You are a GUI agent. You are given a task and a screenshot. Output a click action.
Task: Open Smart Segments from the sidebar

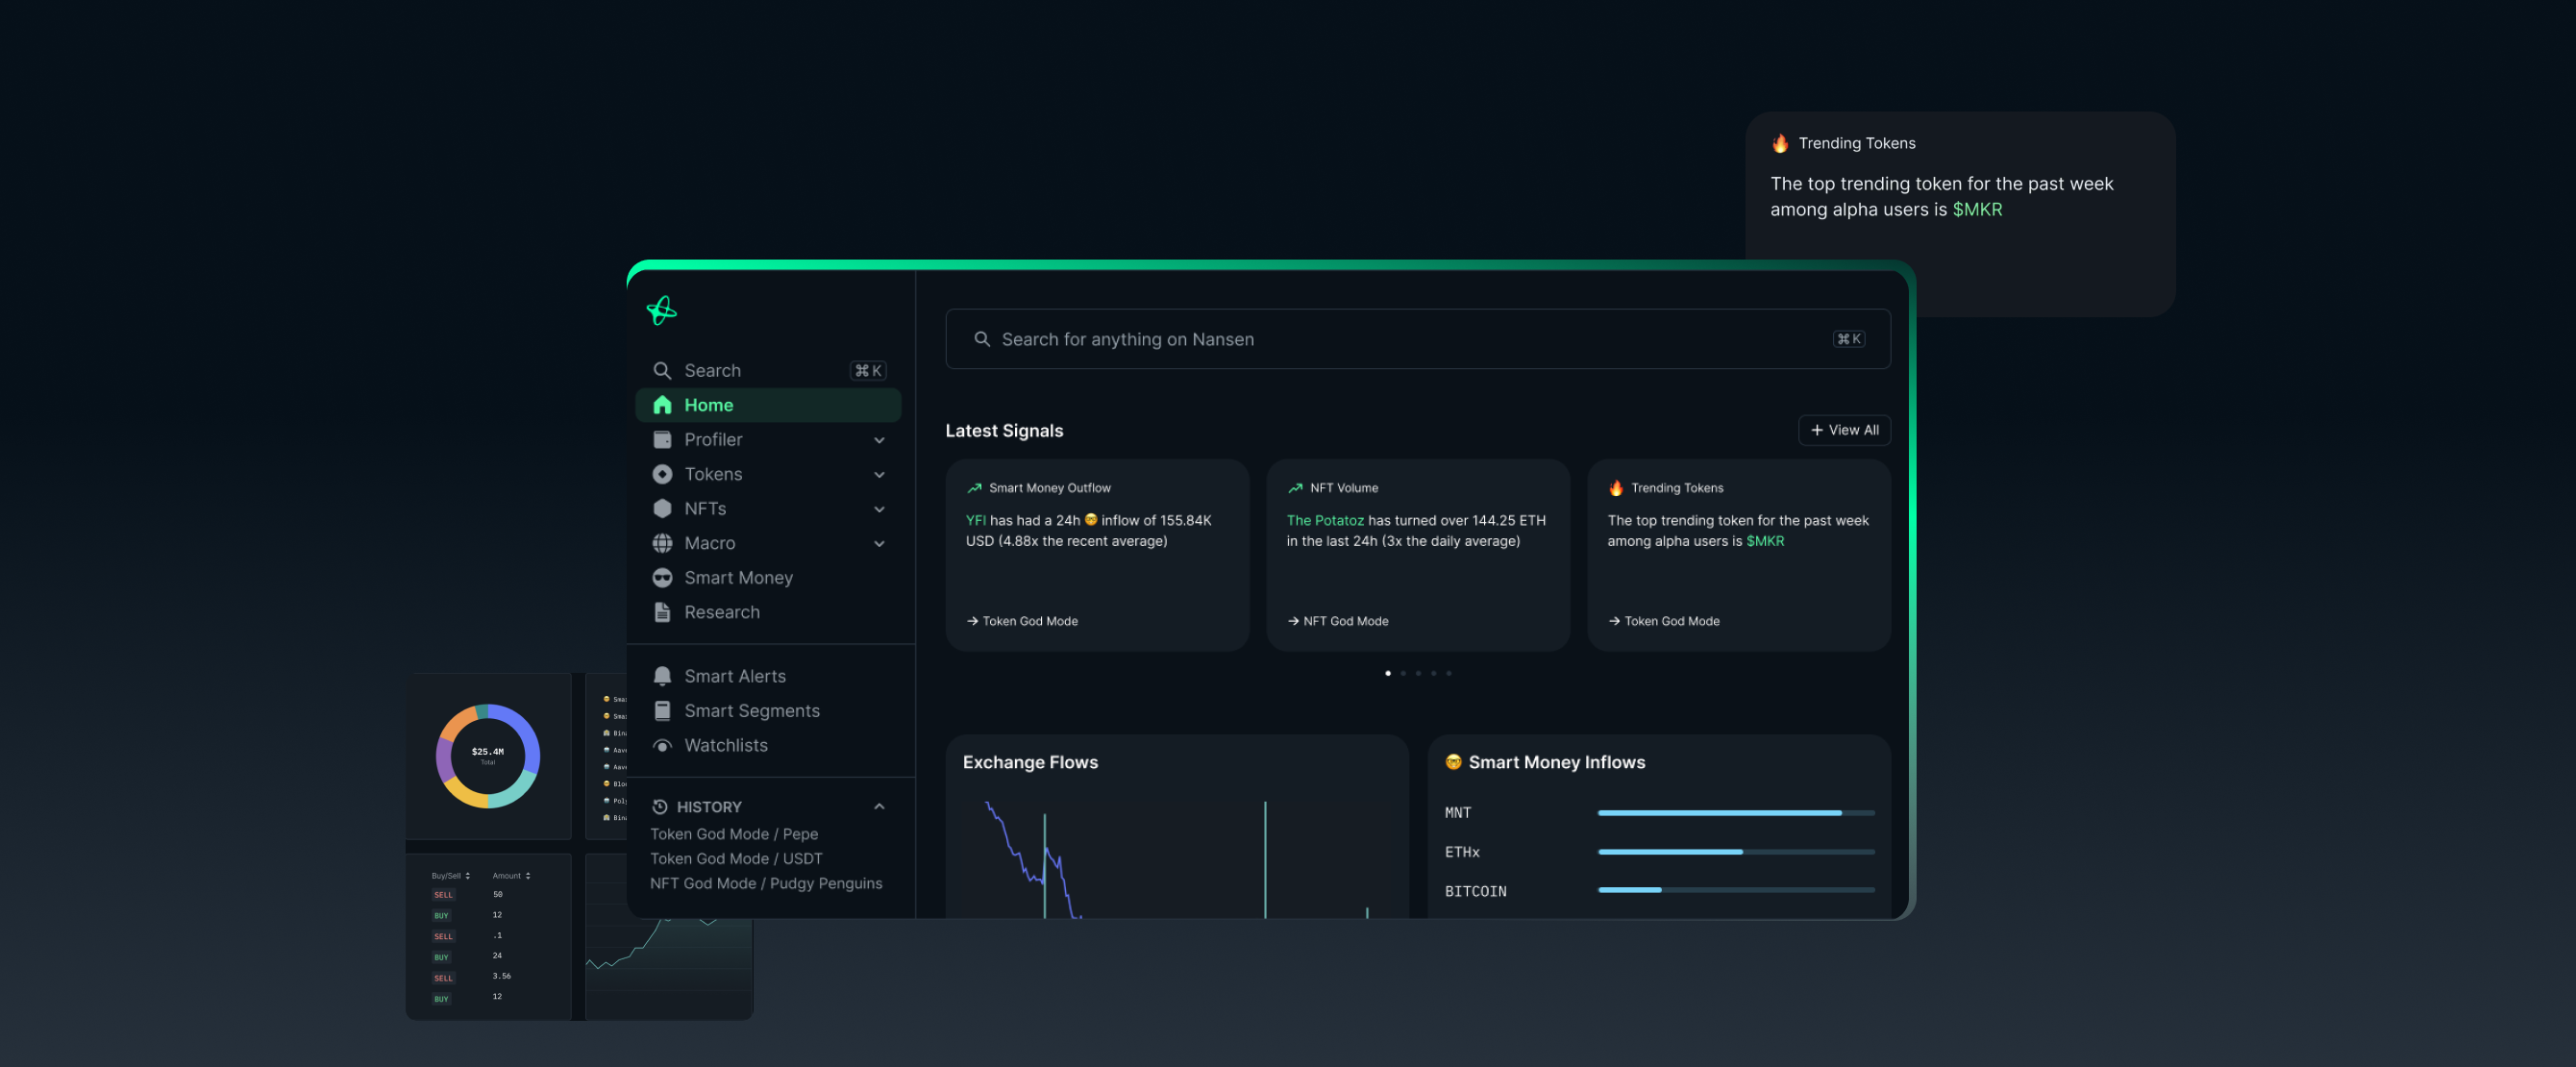click(x=751, y=710)
